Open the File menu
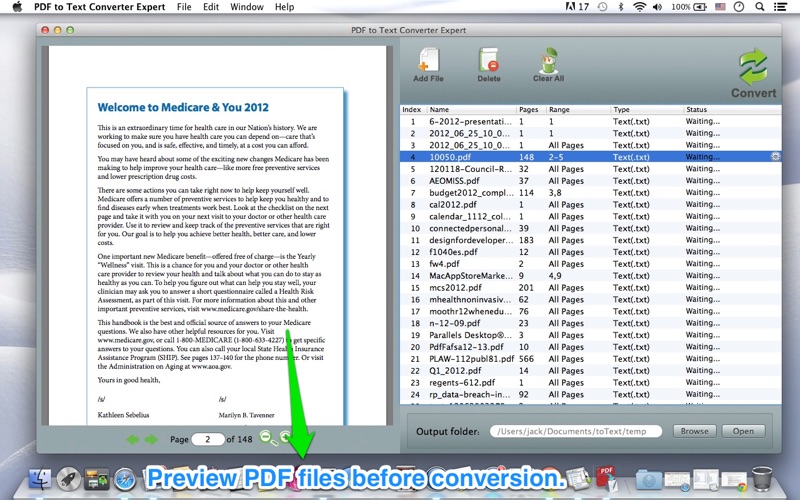 184,7
